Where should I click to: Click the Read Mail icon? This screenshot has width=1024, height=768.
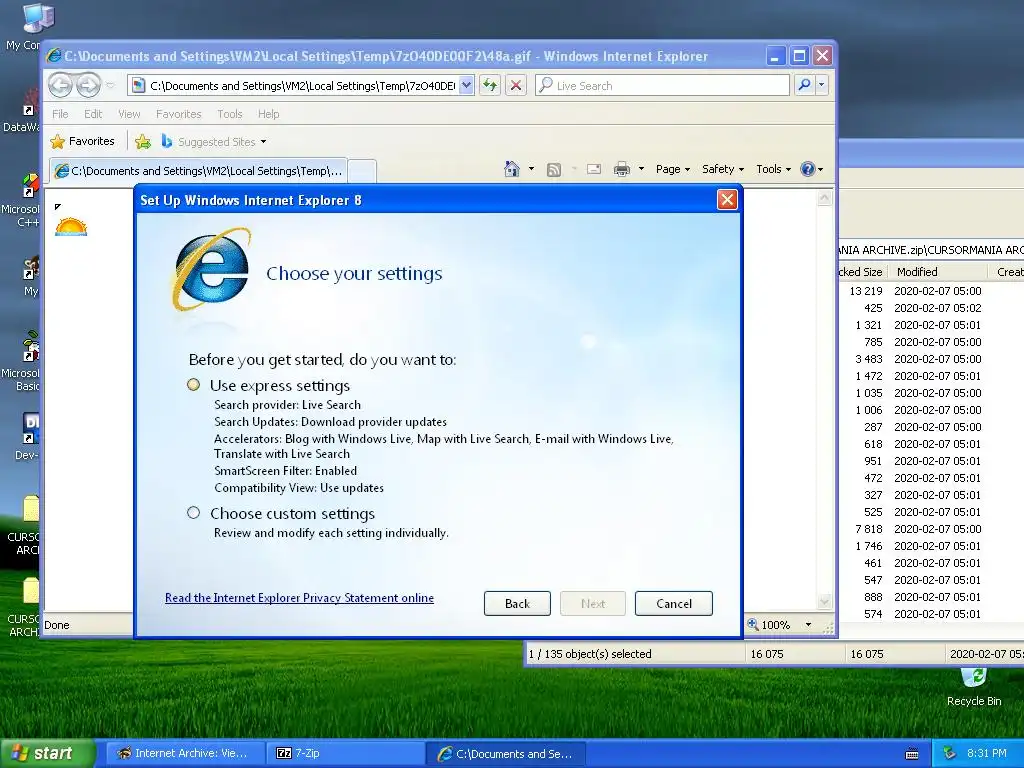[594, 169]
